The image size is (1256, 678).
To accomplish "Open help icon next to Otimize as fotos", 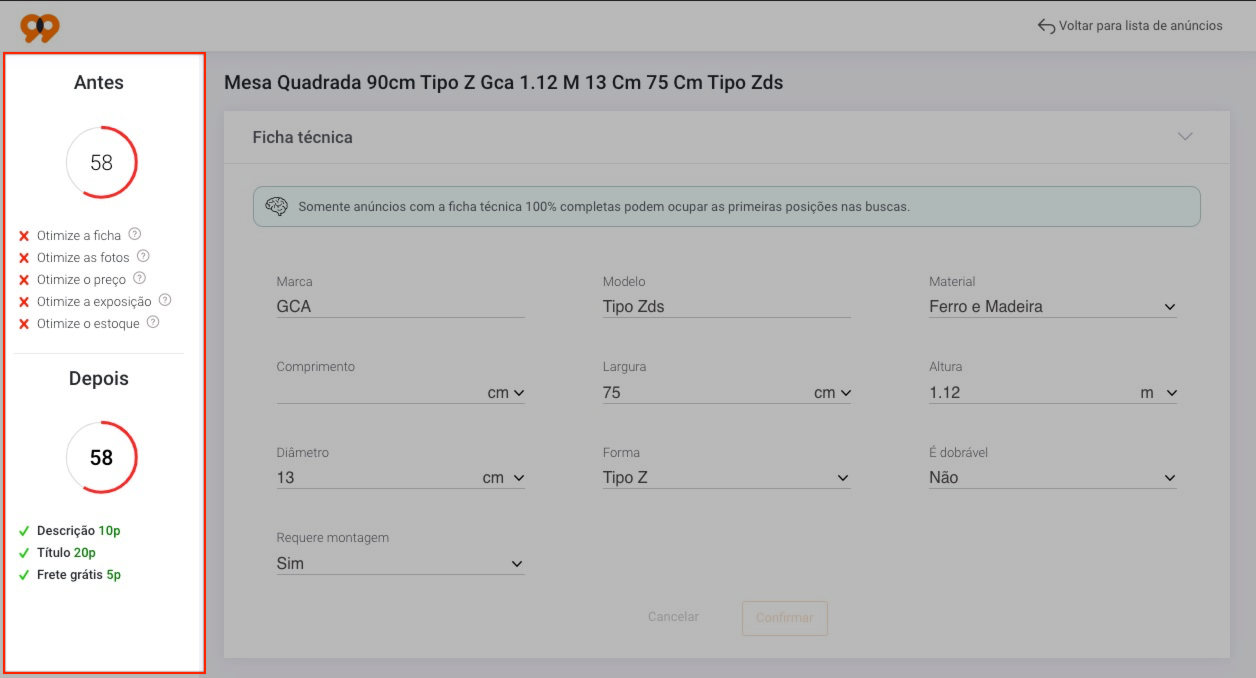I will pyautogui.click(x=143, y=256).
